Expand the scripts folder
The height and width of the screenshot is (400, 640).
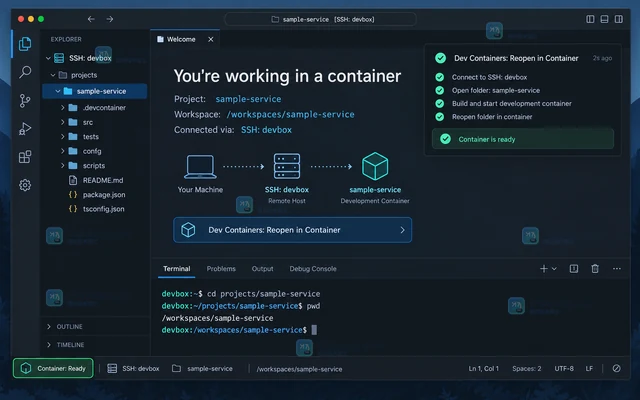pos(62,166)
